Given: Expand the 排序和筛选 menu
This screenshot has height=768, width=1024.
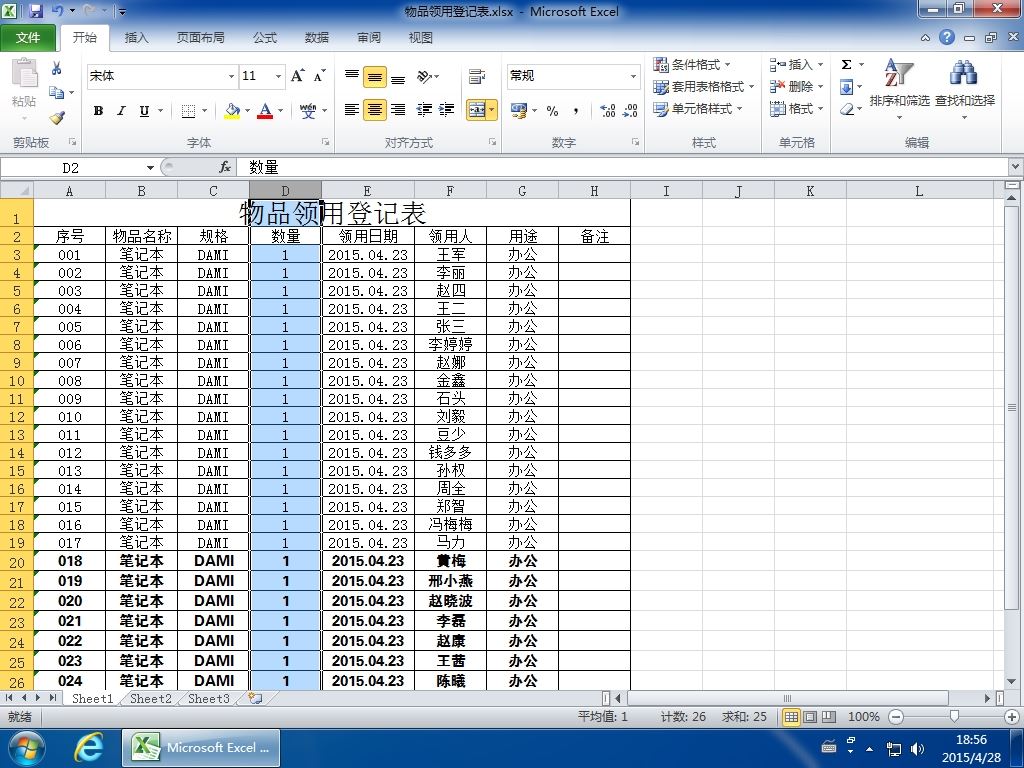Looking at the screenshot, I should pos(899,90).
